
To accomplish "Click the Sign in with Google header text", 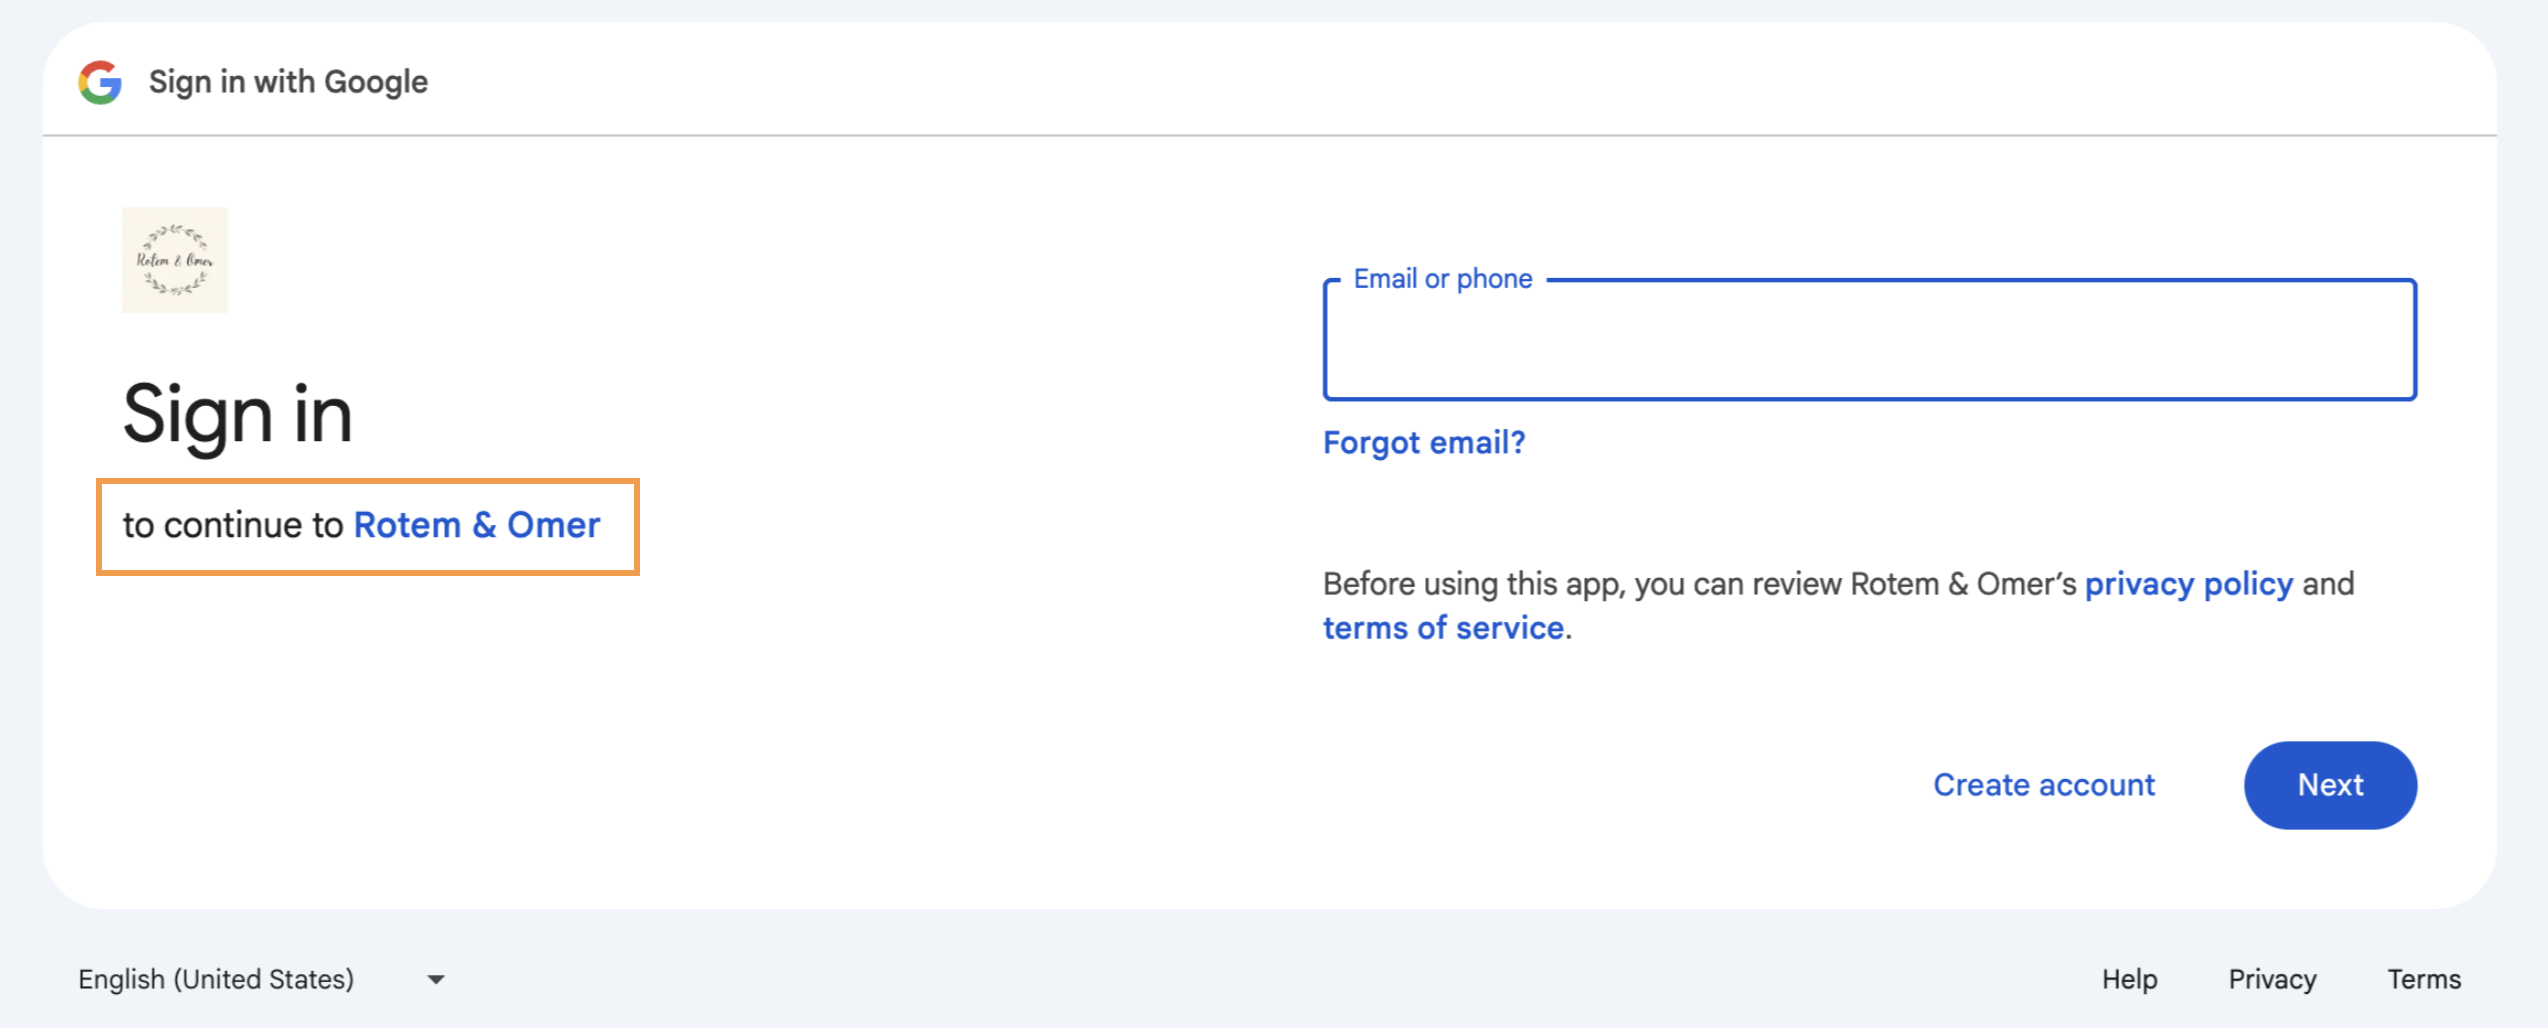I will pos(288,81).
